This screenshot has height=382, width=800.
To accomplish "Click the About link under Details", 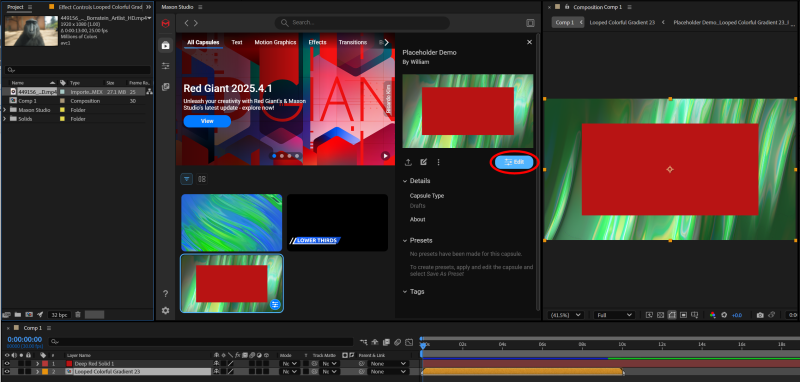I will (417, 219).
